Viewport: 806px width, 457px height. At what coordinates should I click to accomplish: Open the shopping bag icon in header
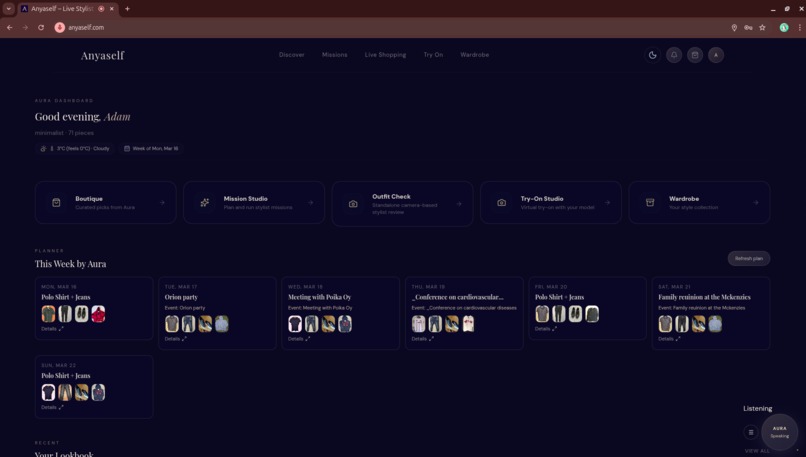pyautogui.click(x=695, y=55)
